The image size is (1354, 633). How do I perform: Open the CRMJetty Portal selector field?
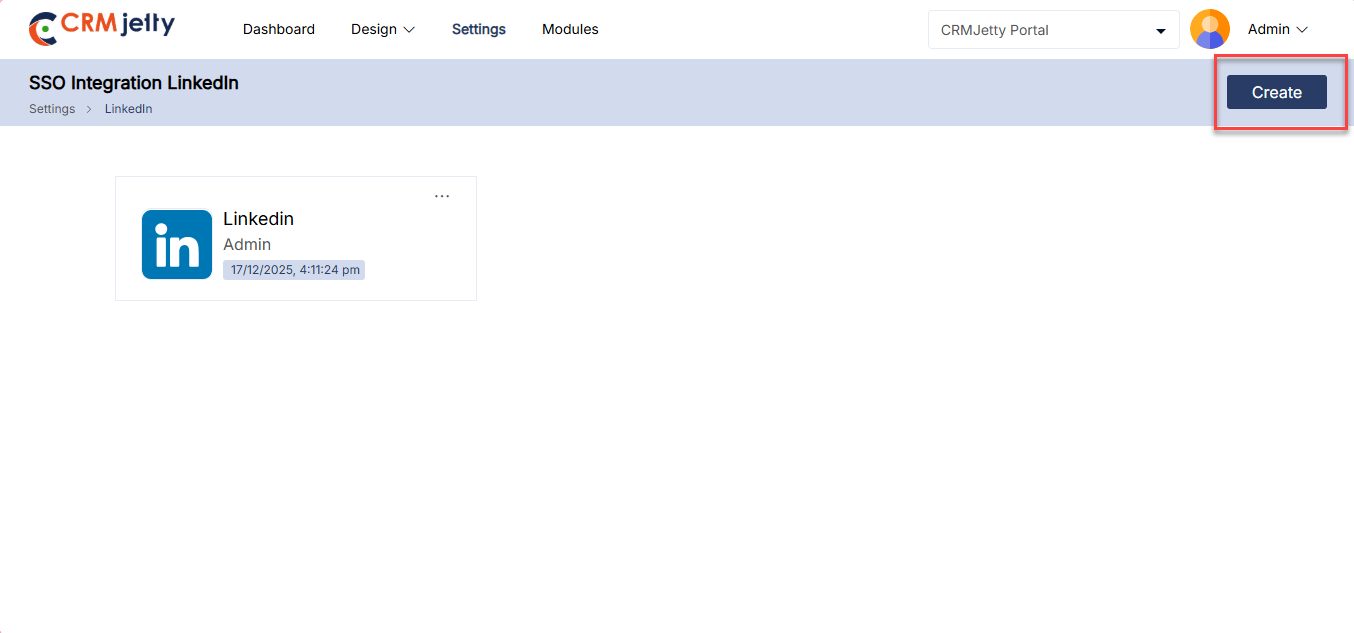(x=1040, y=30)
